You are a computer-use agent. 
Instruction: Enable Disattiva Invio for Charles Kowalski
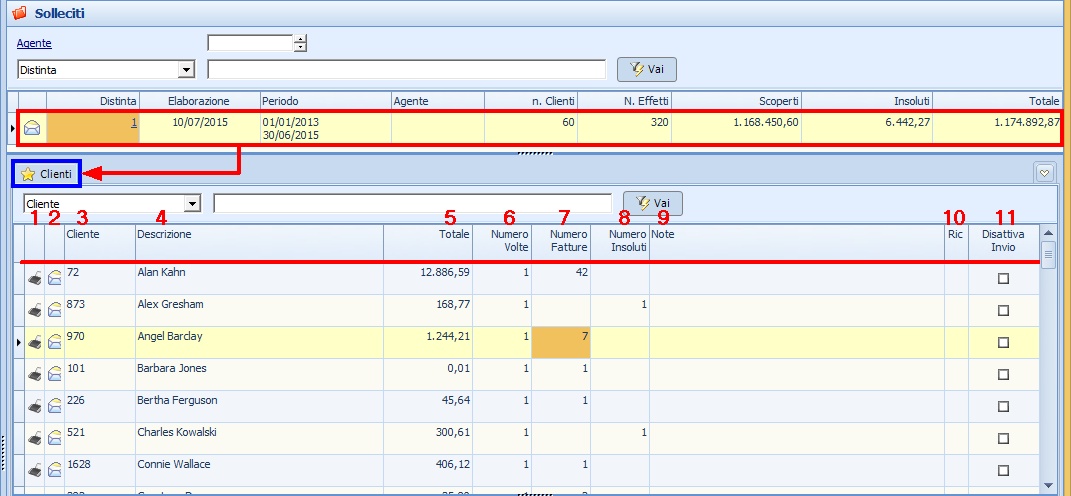(1003, 439)
